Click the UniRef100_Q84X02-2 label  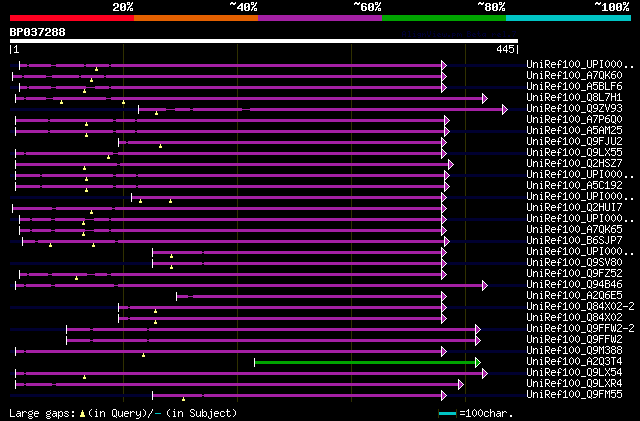point(580,307)
